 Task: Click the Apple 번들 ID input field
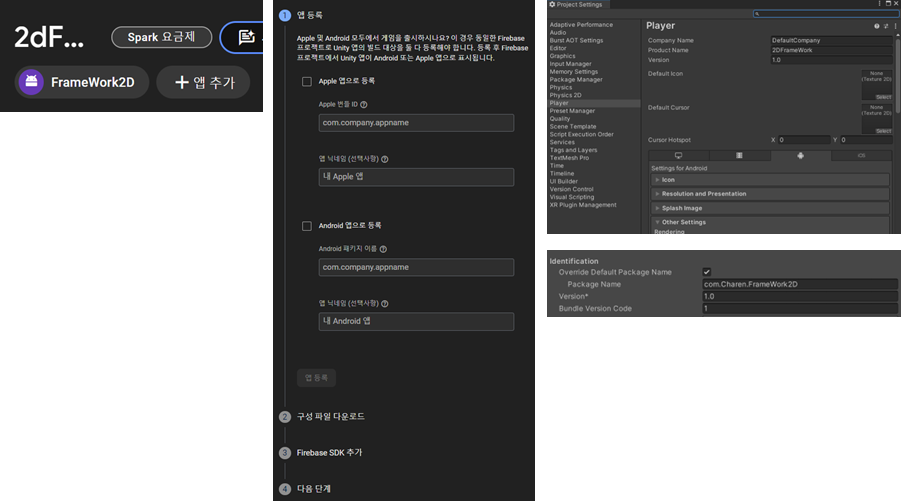[416, 123]
